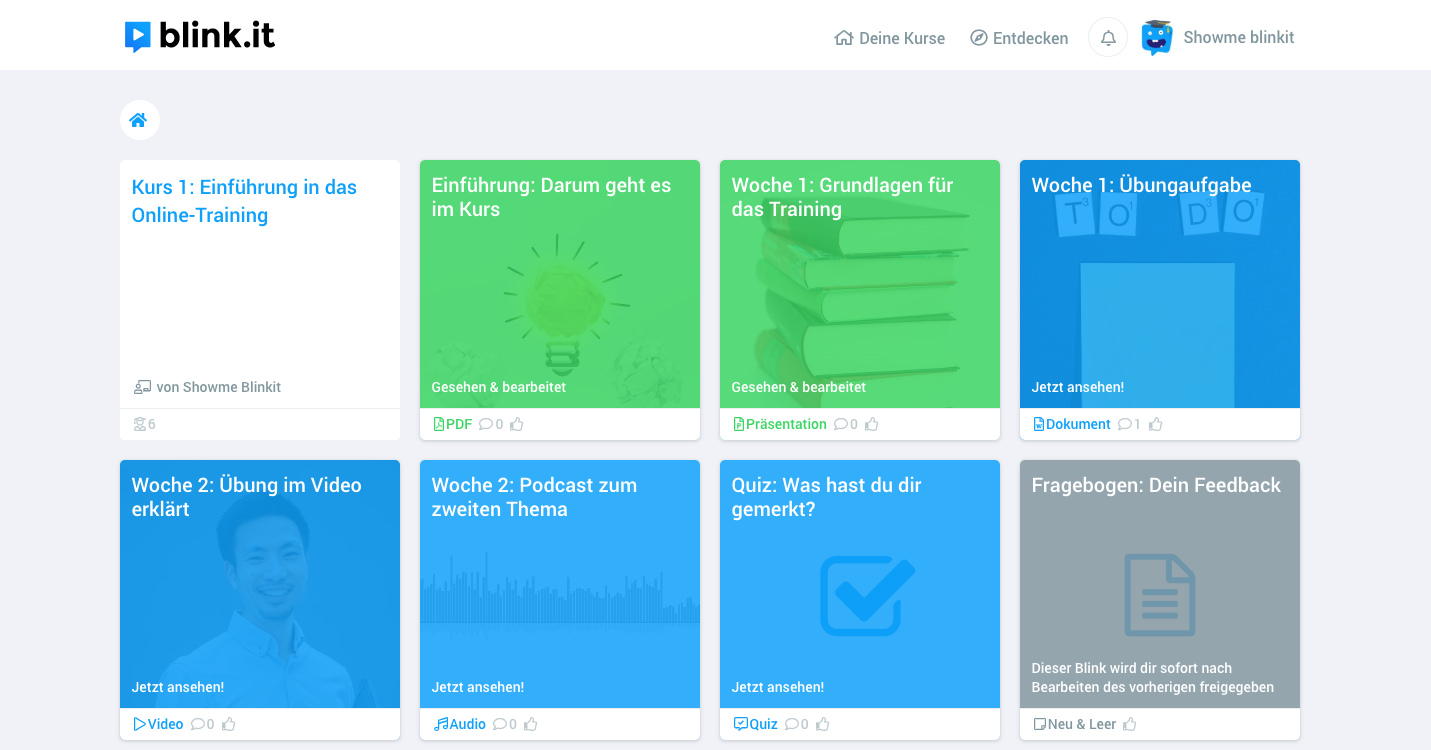Click the Dokument type label
The height and width of the screenshot is (750, 1431).
(1071, 424)
